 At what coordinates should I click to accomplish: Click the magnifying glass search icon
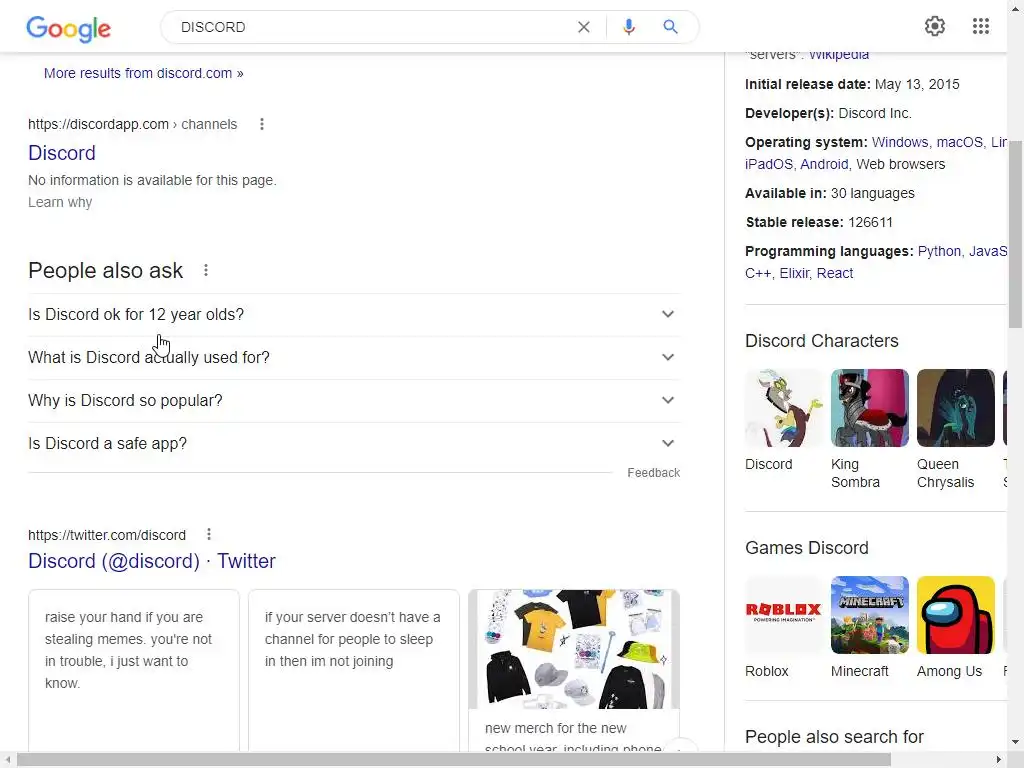pyautogui.click(x=670, y=27)
